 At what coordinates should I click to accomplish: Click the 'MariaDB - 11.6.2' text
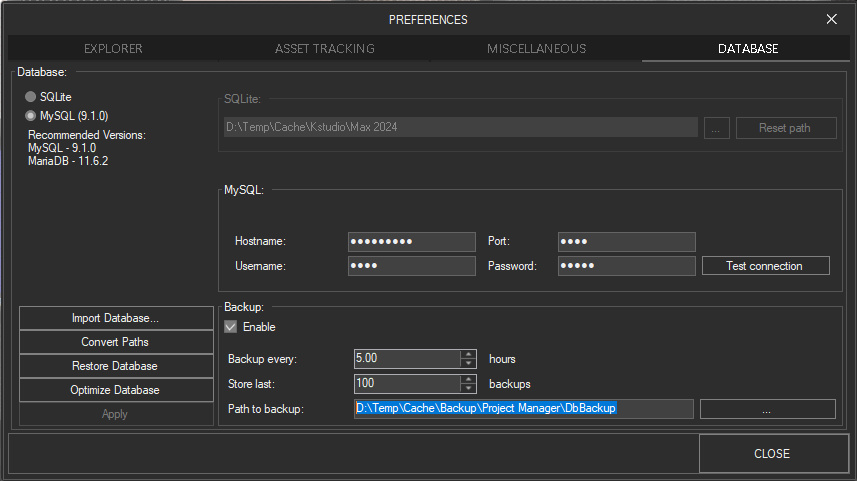(x=68, y=161)
